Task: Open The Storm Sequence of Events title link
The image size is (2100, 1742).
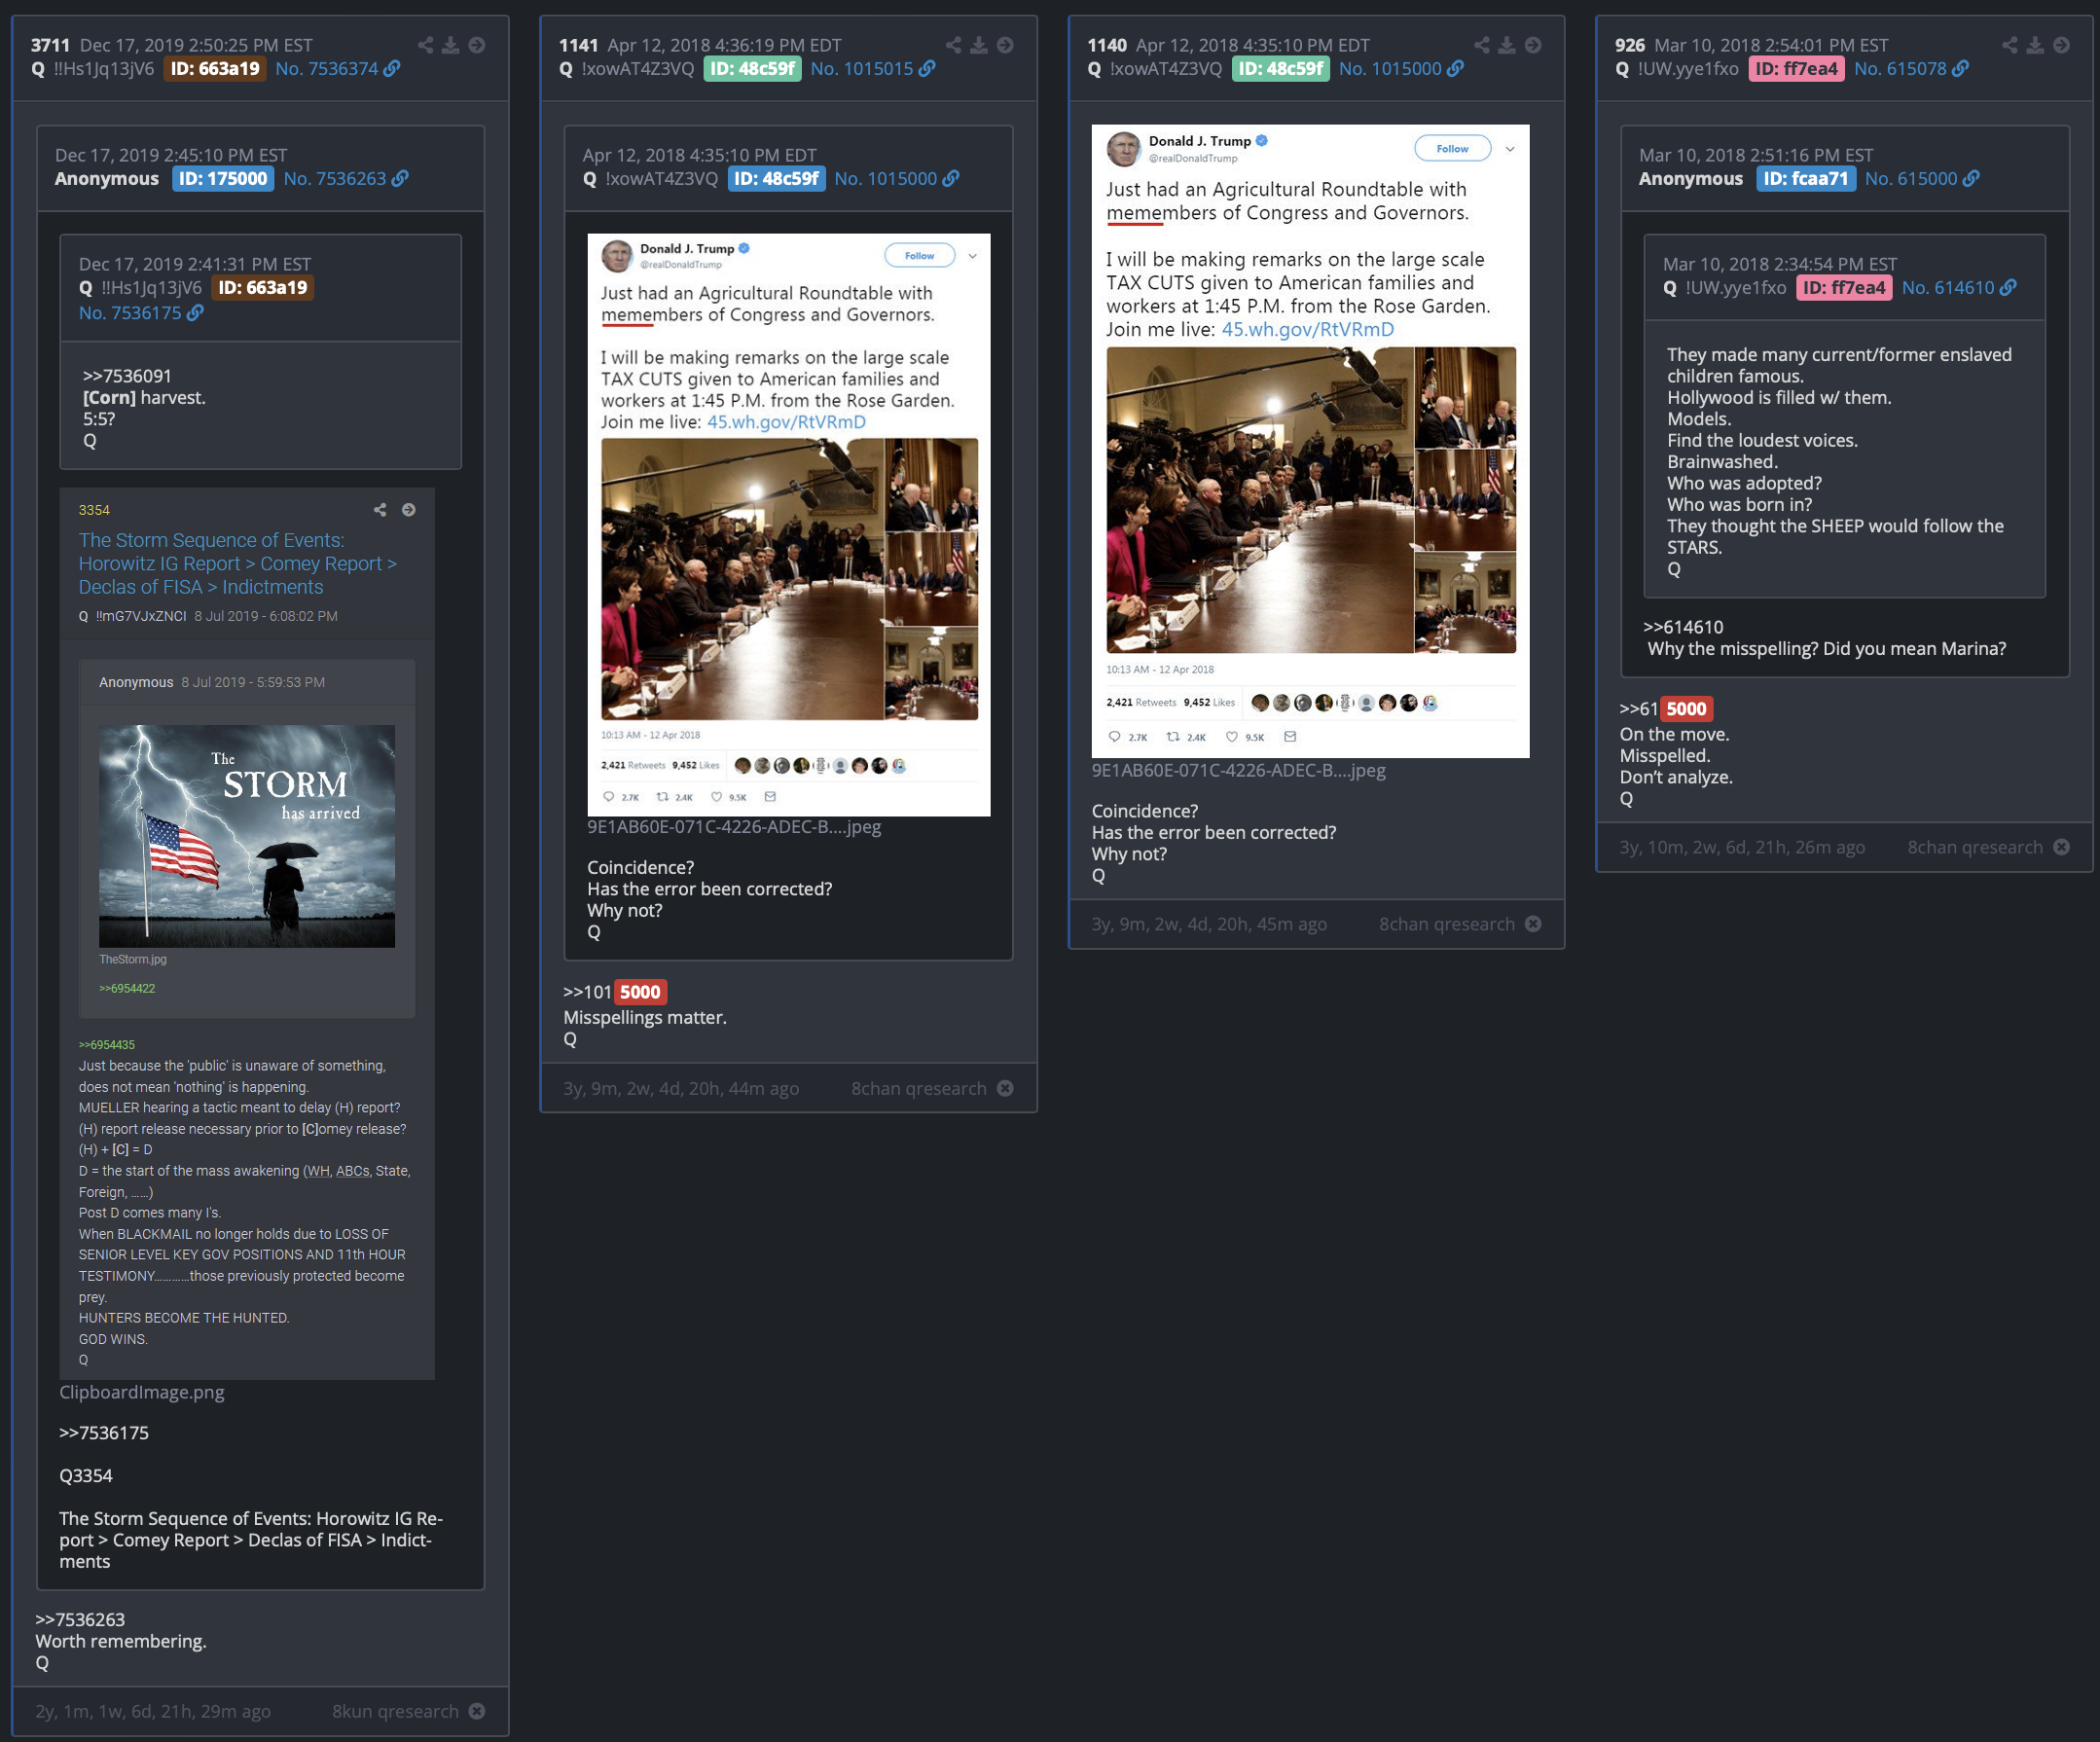Action: [238, 564]
